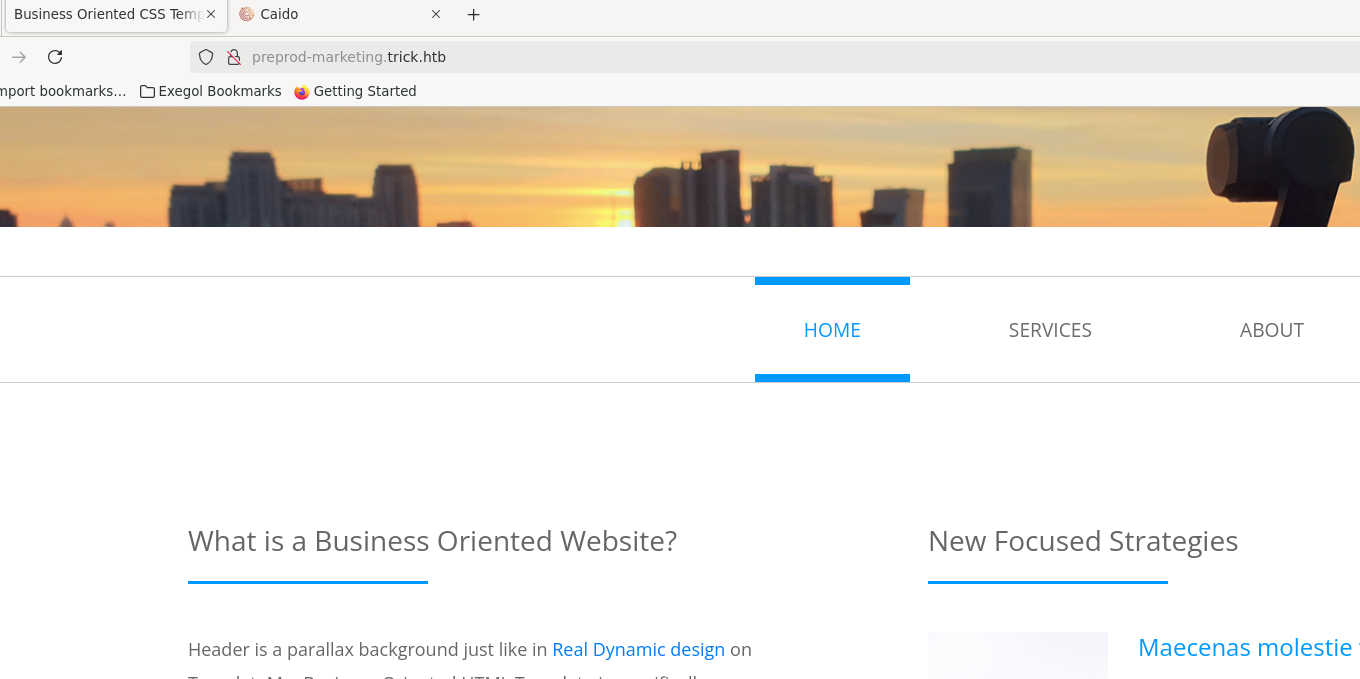Click the forward navigation arrow

pos(19,57)
